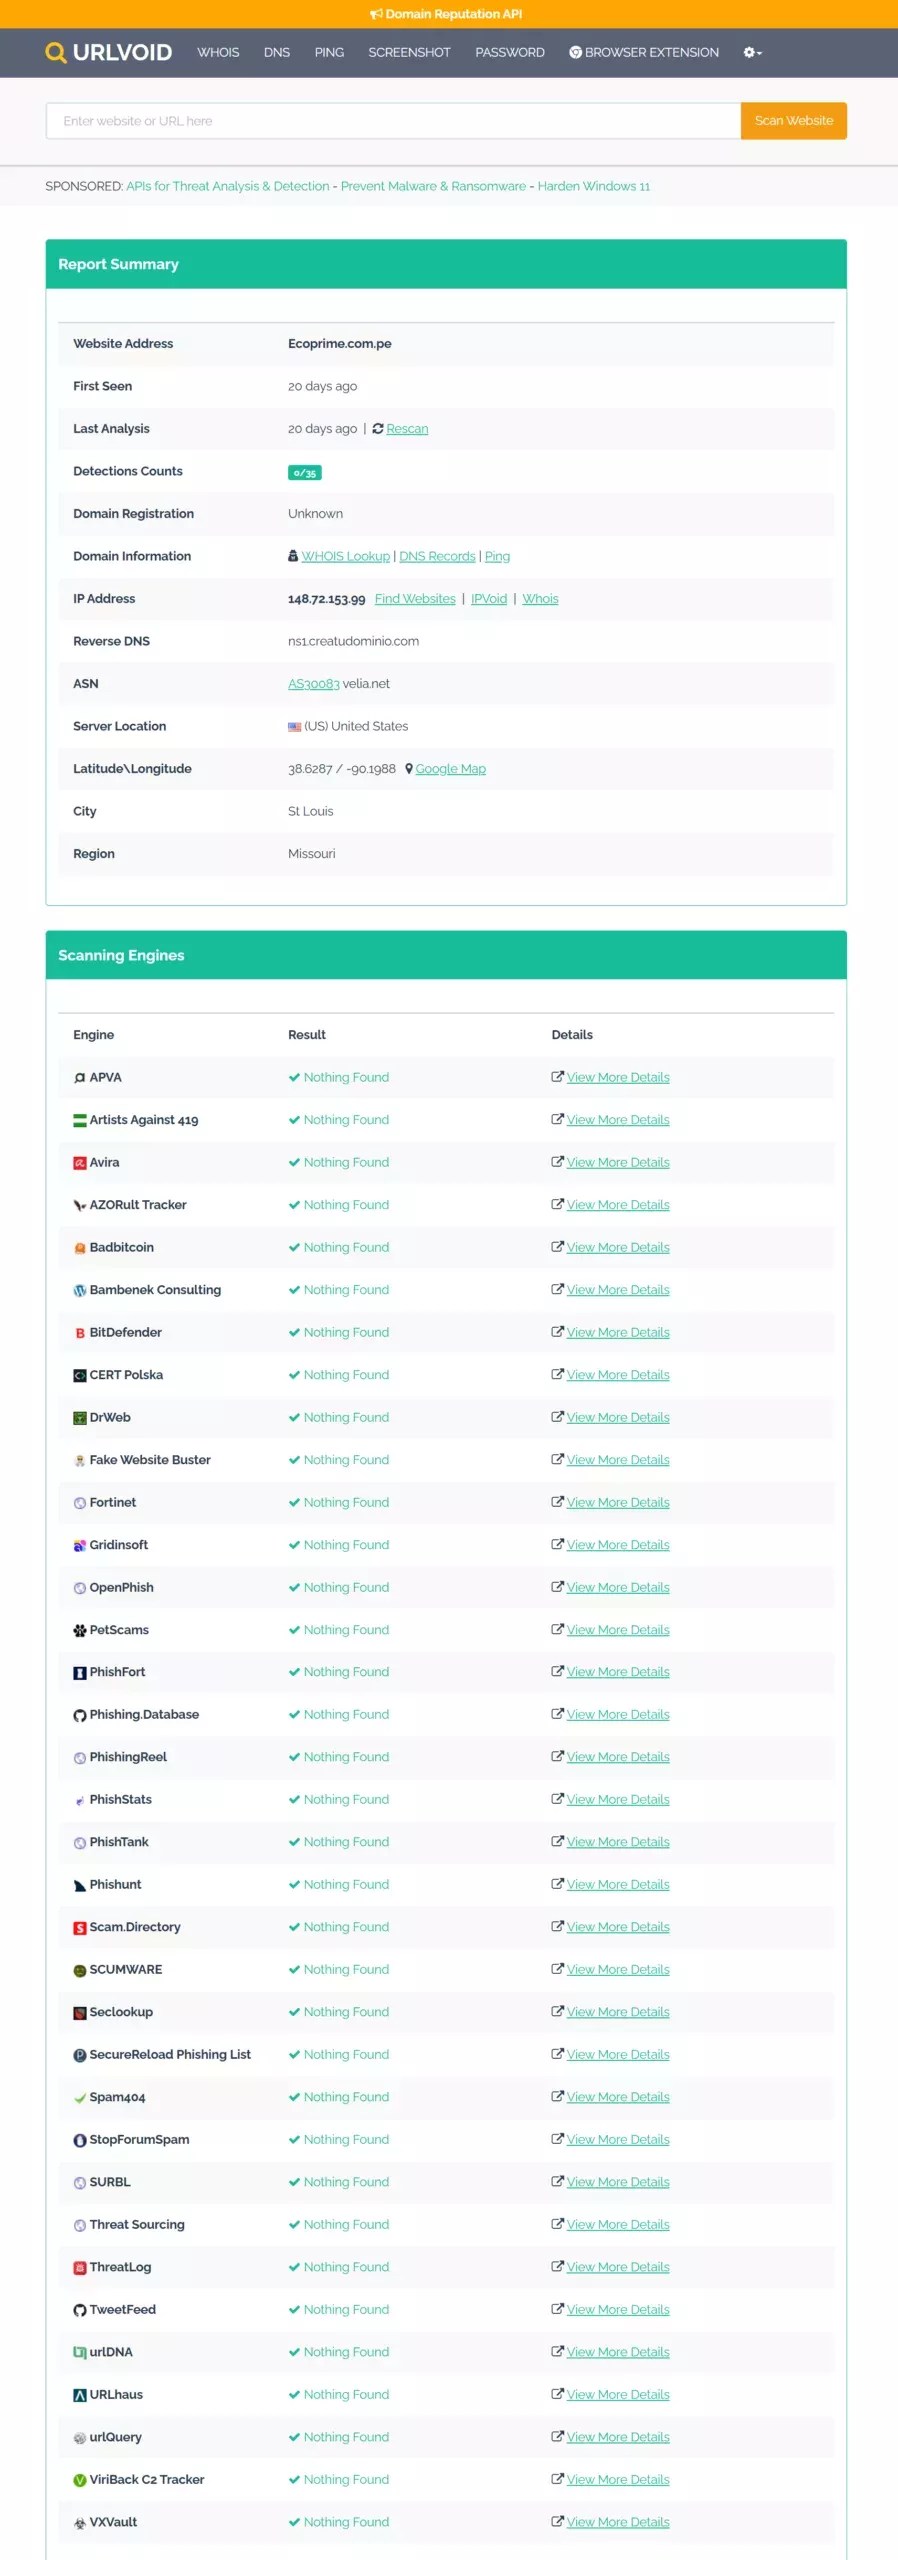Image resolution: width=898 pixels, height=2560 pixels.
Task: Select SCREENSHOT in the top navigation
Action: [409, 52]
